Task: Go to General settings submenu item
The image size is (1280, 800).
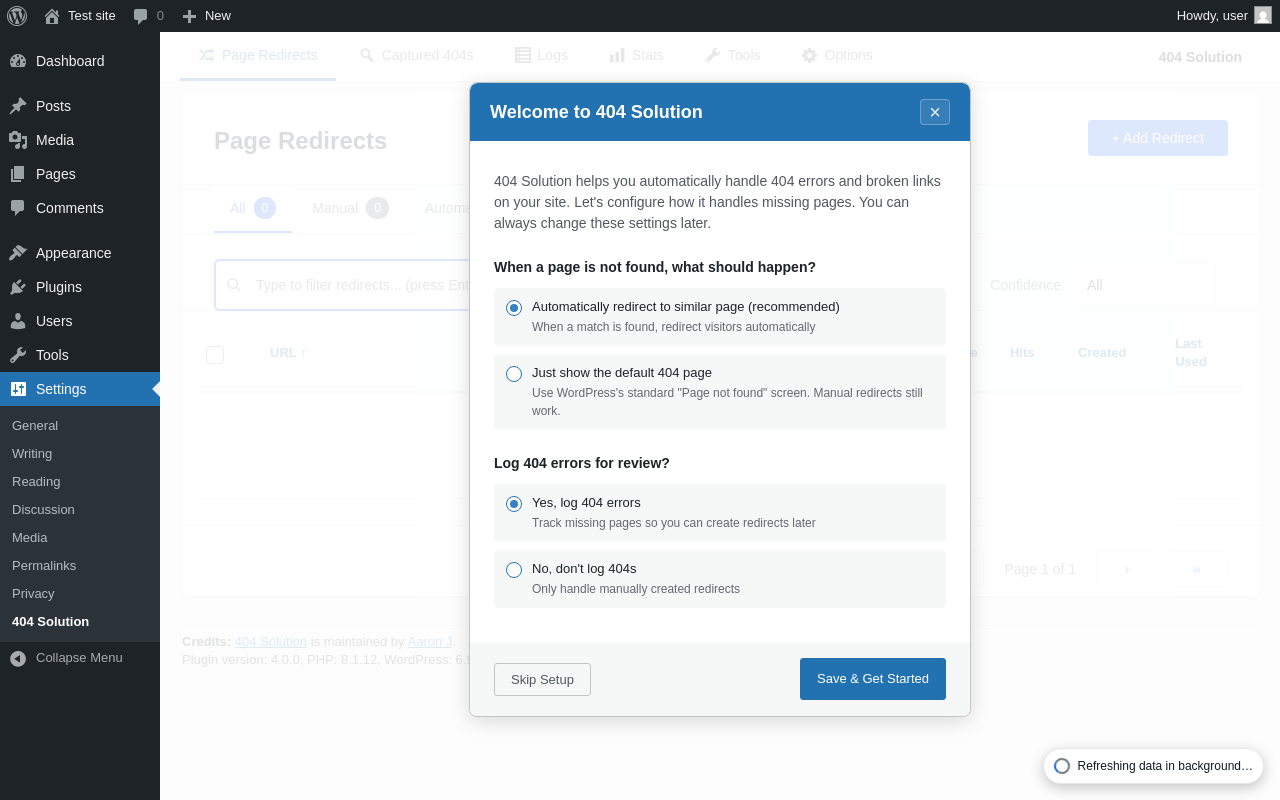Action: coord(35,426)
